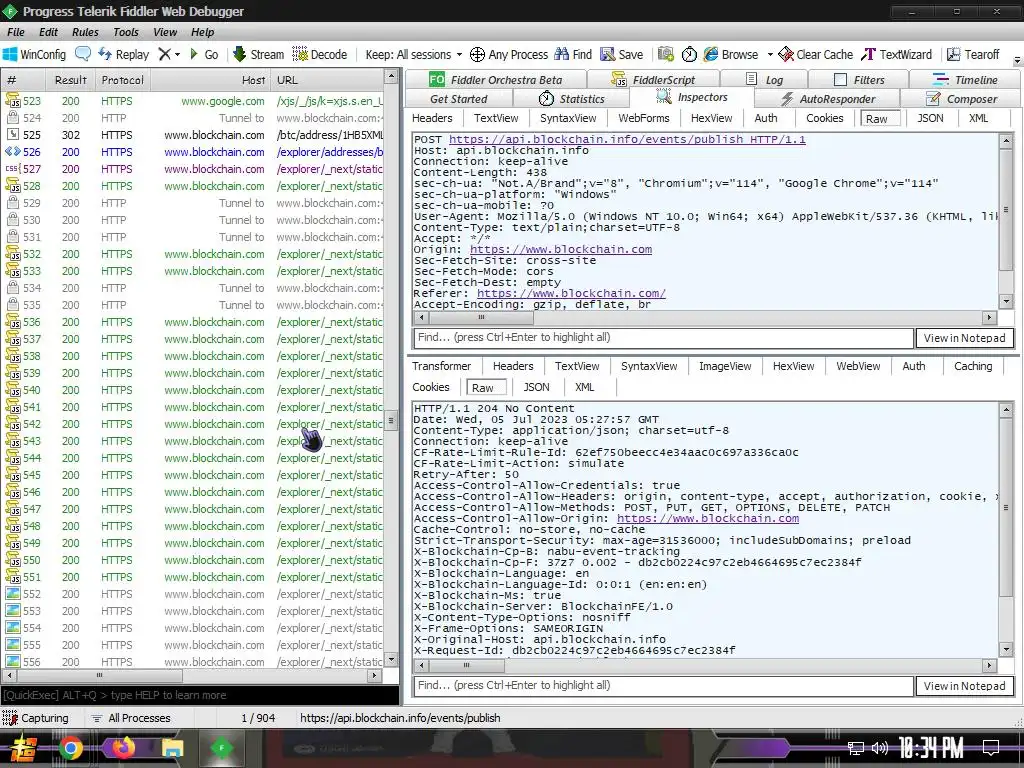Switch to the Composer tab

point(961,99)
